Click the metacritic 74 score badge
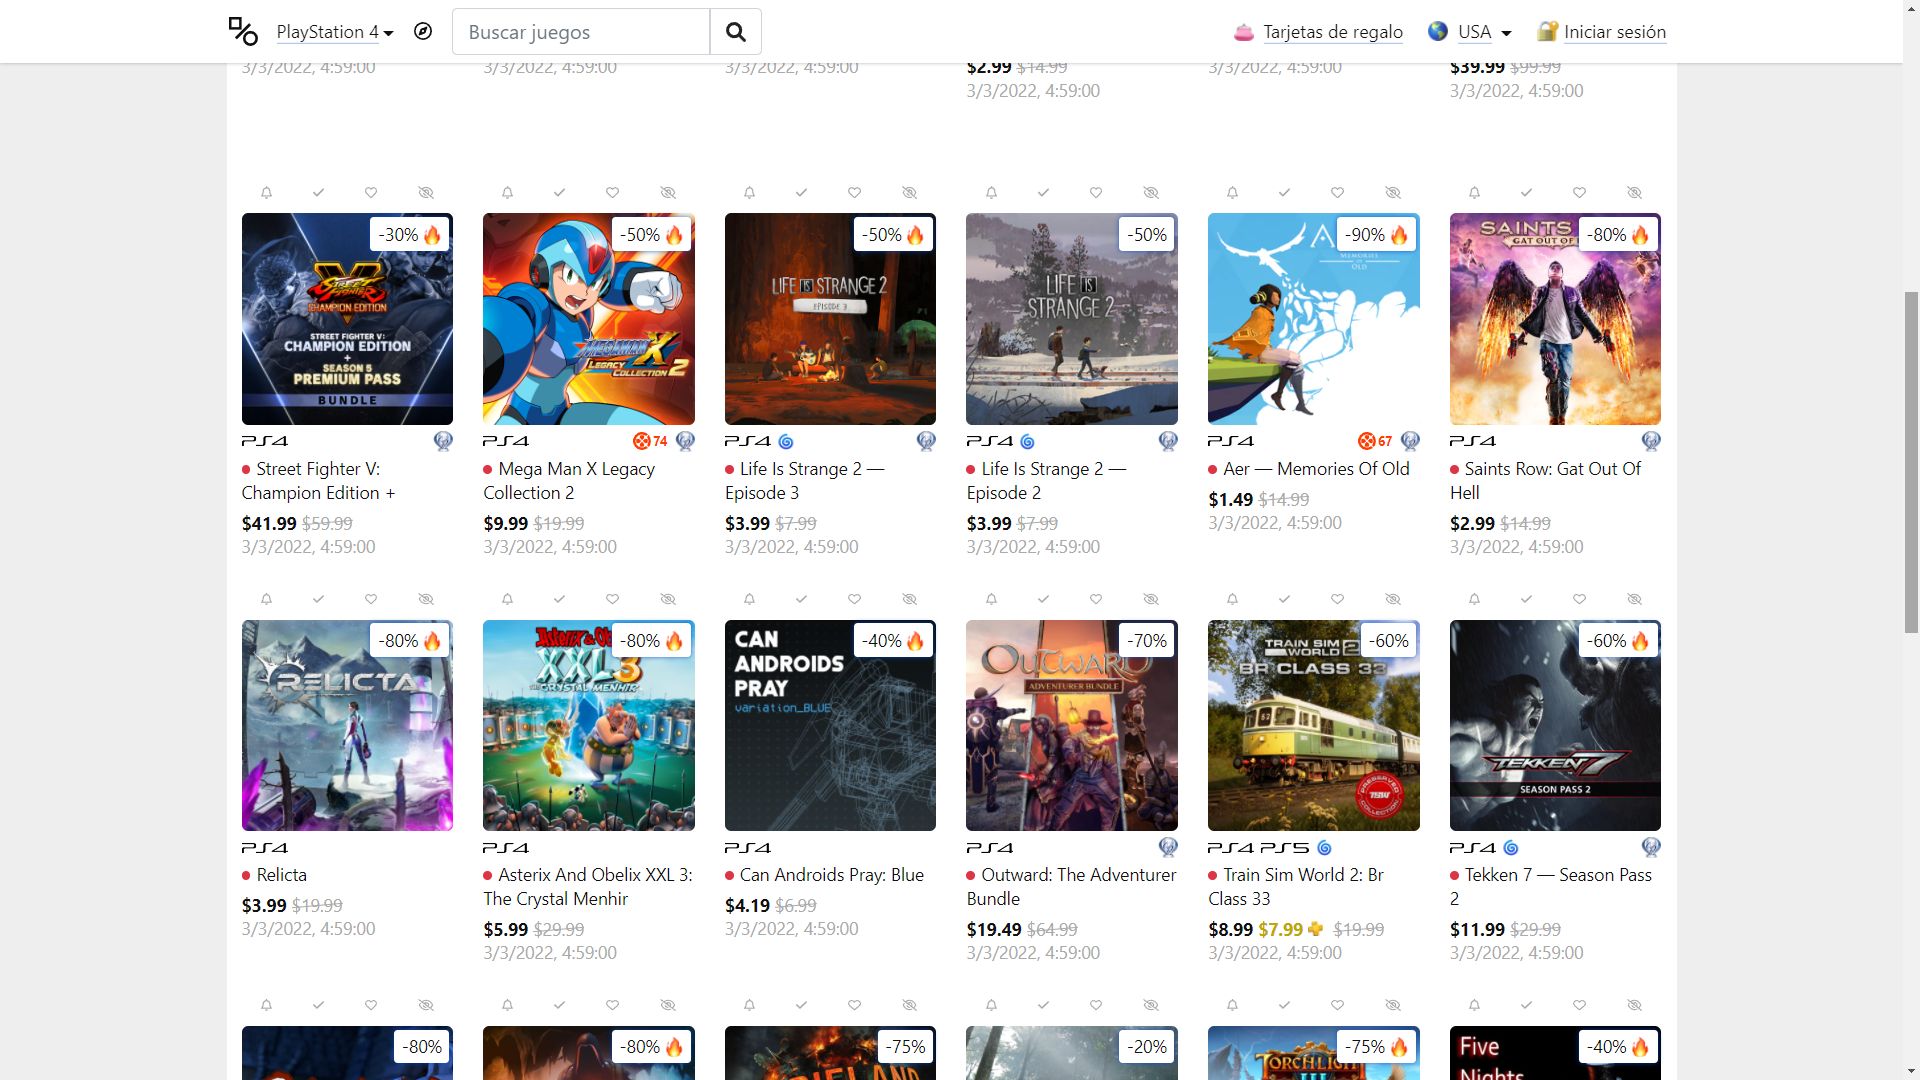This screenshot has width=1920, height=1080. (x=650, y=441)
